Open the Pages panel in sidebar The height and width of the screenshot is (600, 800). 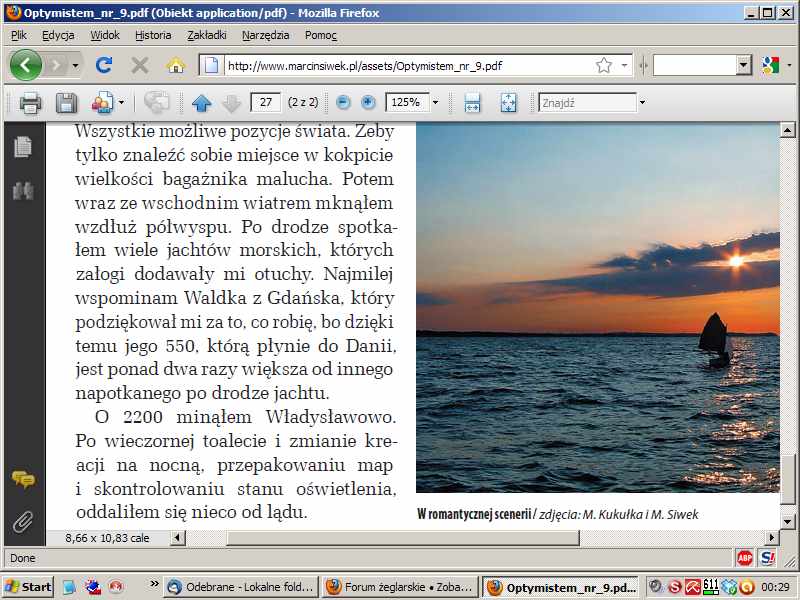(22, 148)
